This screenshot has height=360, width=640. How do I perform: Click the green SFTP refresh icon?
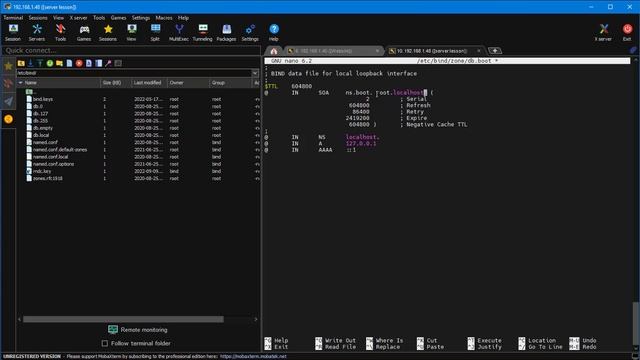pyautogui.click(x=50, y=63)
